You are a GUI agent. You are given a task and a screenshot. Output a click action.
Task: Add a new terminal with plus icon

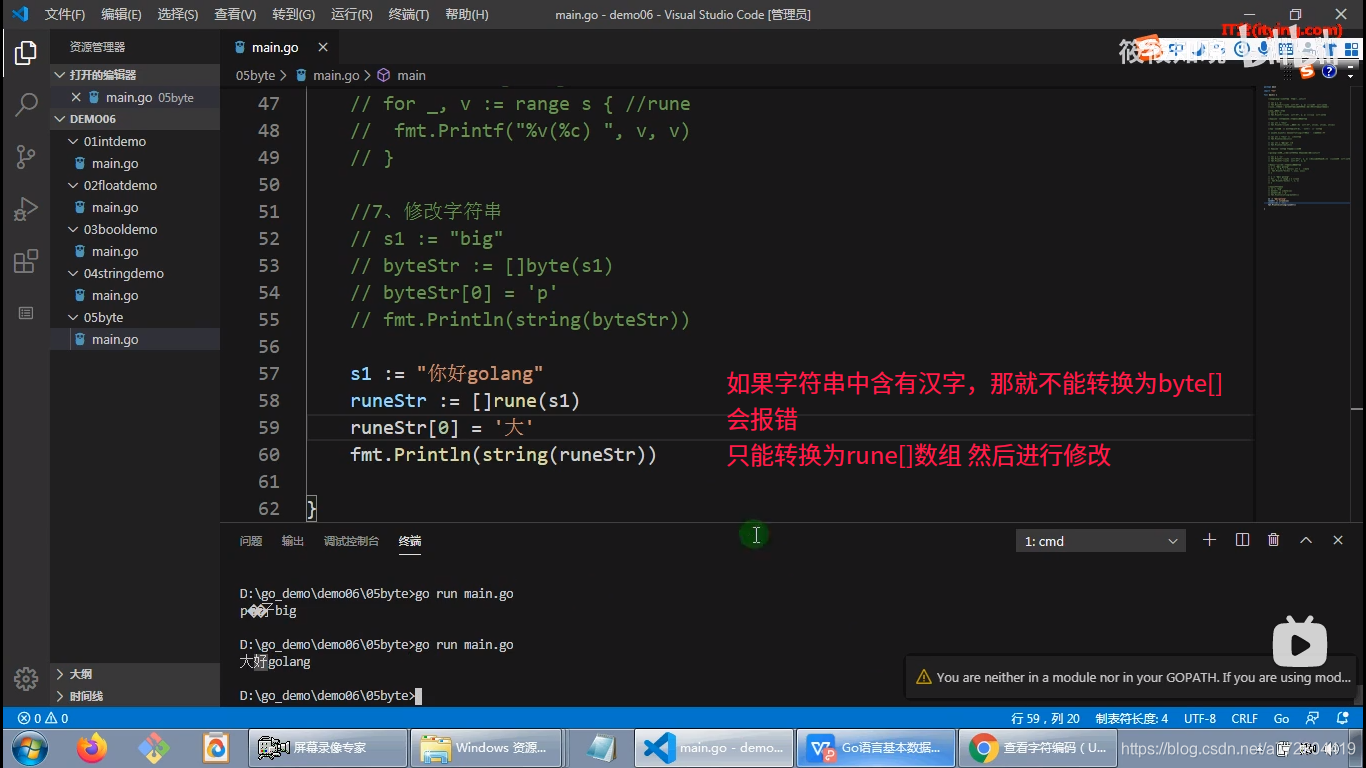(1209, 540)
